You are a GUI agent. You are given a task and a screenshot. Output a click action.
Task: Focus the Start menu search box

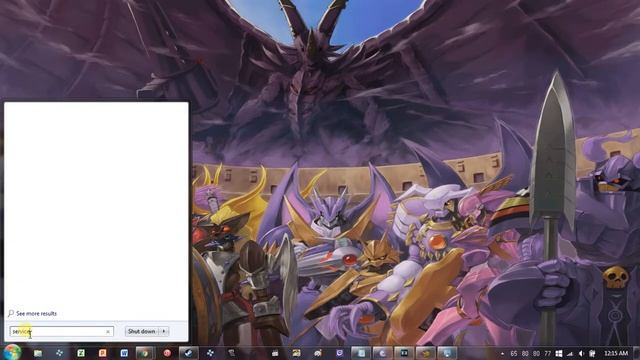pyautogui.click(x=61, y=331)
